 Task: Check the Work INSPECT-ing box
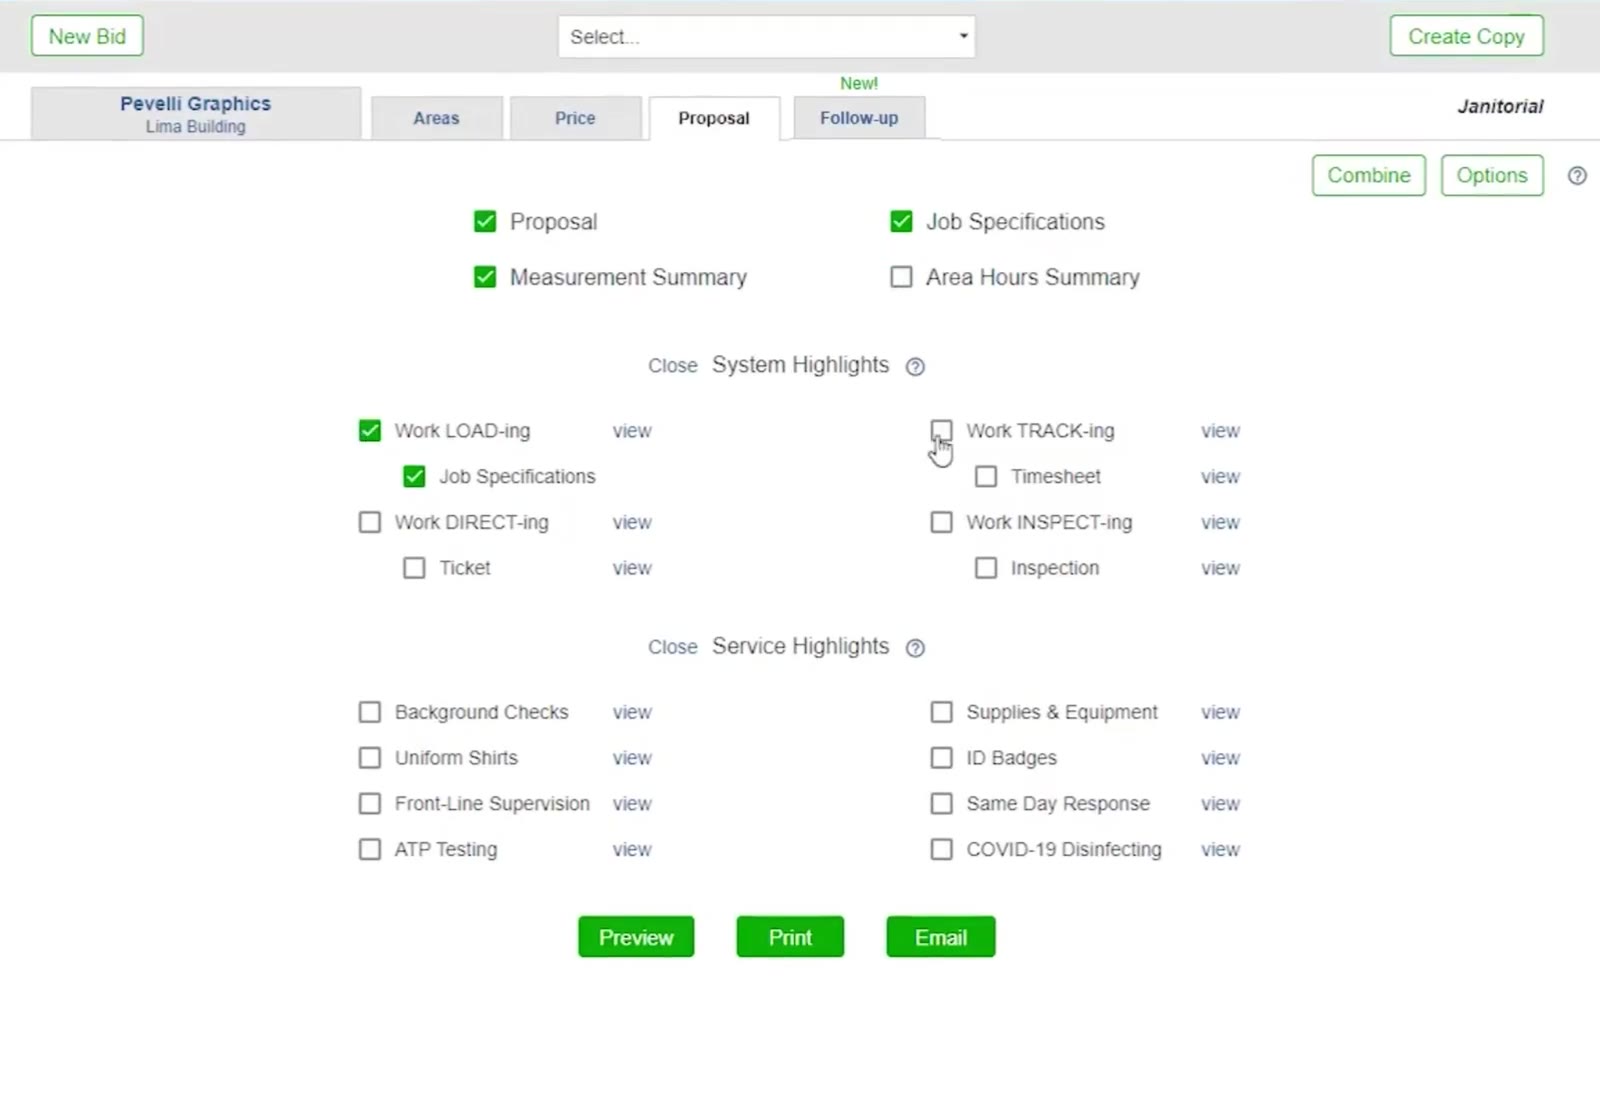click(941, 522)
